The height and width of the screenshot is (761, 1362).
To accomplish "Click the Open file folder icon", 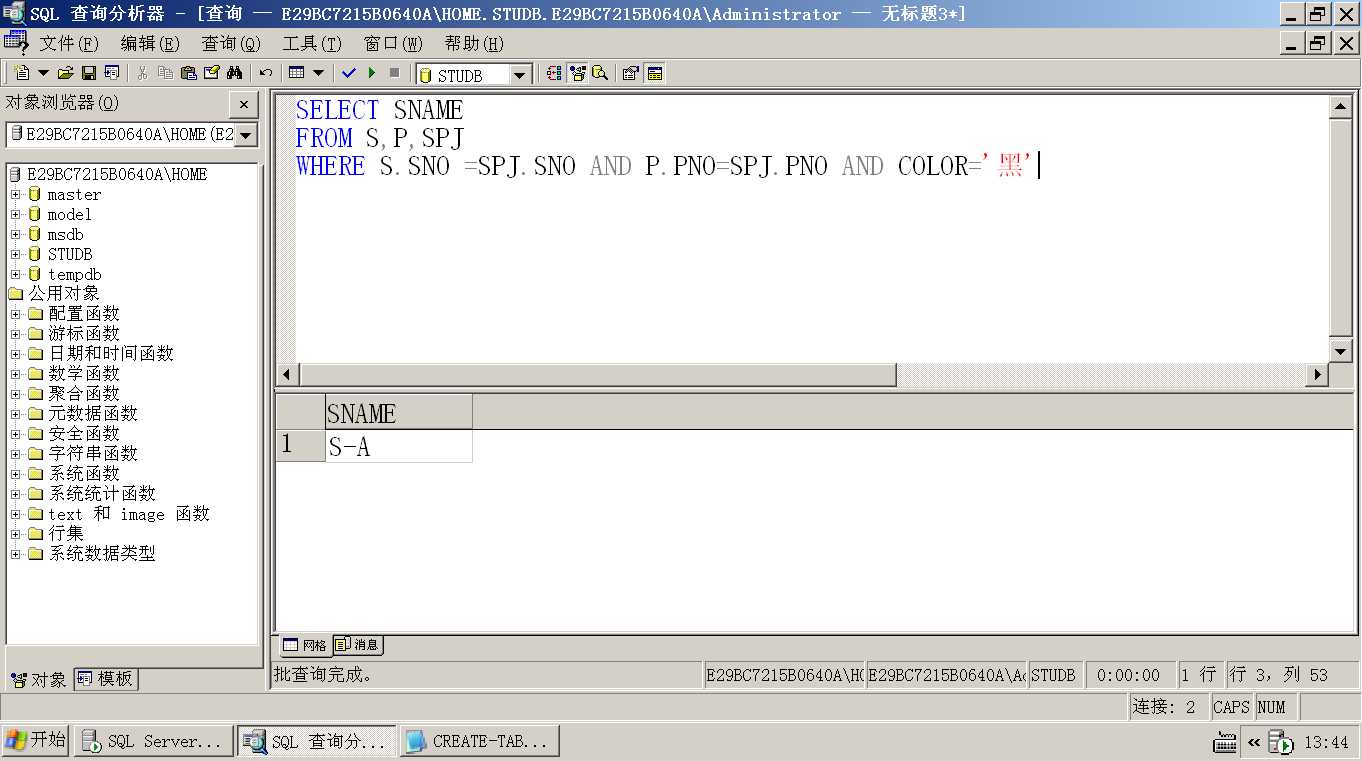I will coord(66,73).
